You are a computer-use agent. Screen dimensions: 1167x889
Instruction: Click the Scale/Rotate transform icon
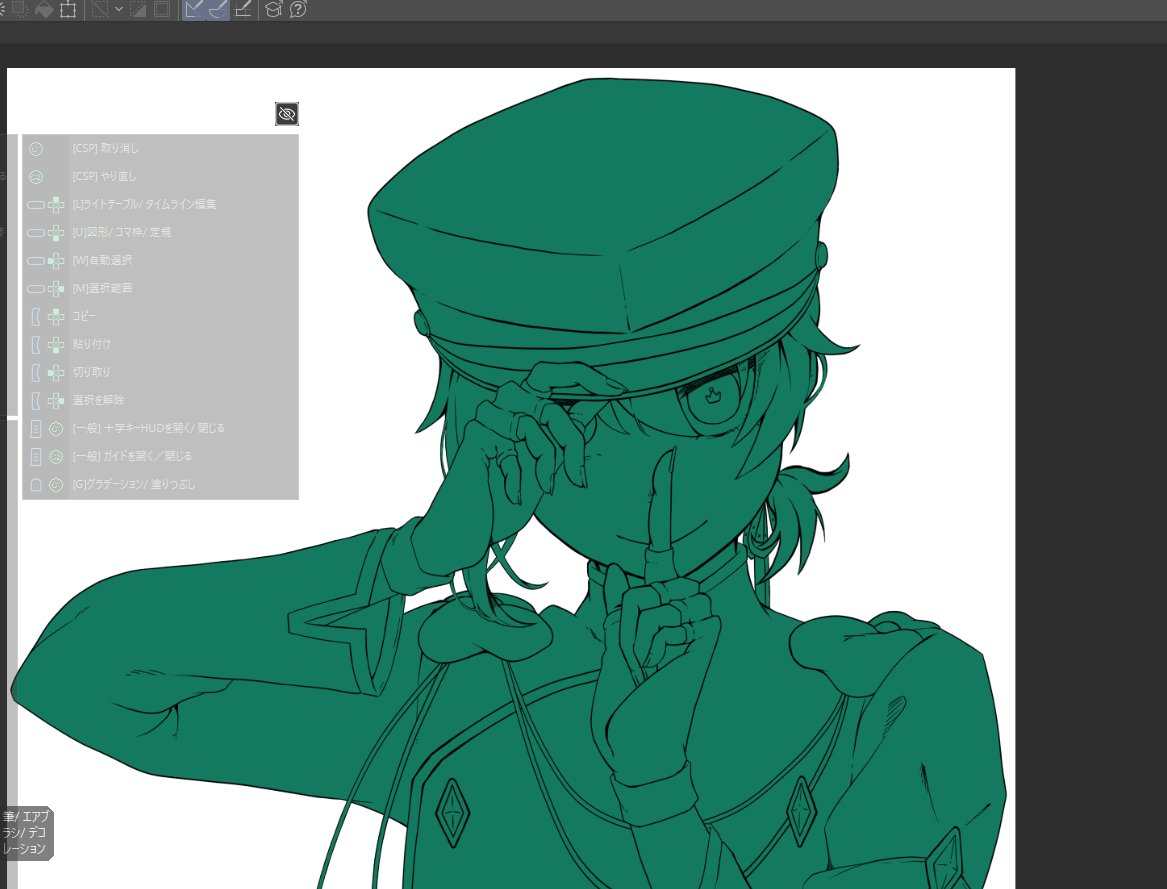tap(68, 9)
